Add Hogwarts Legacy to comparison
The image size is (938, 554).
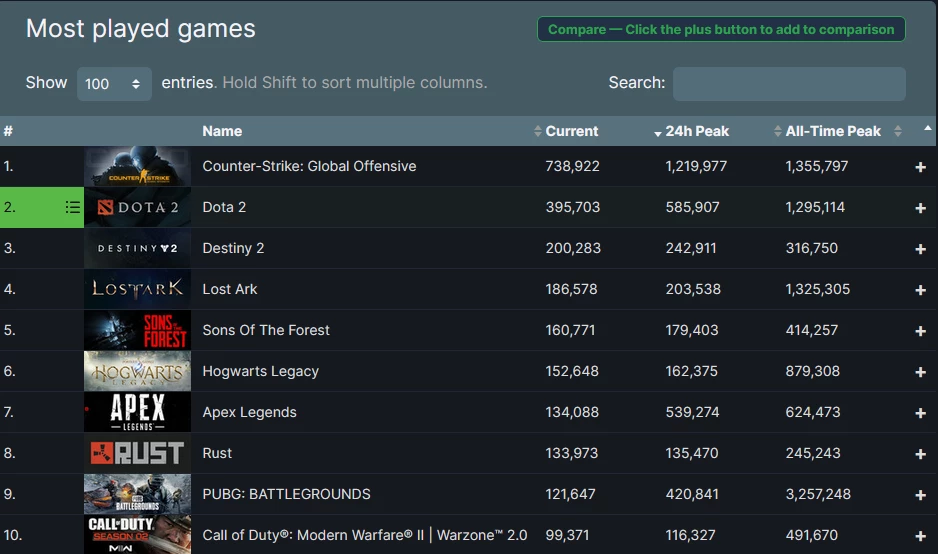920,372
